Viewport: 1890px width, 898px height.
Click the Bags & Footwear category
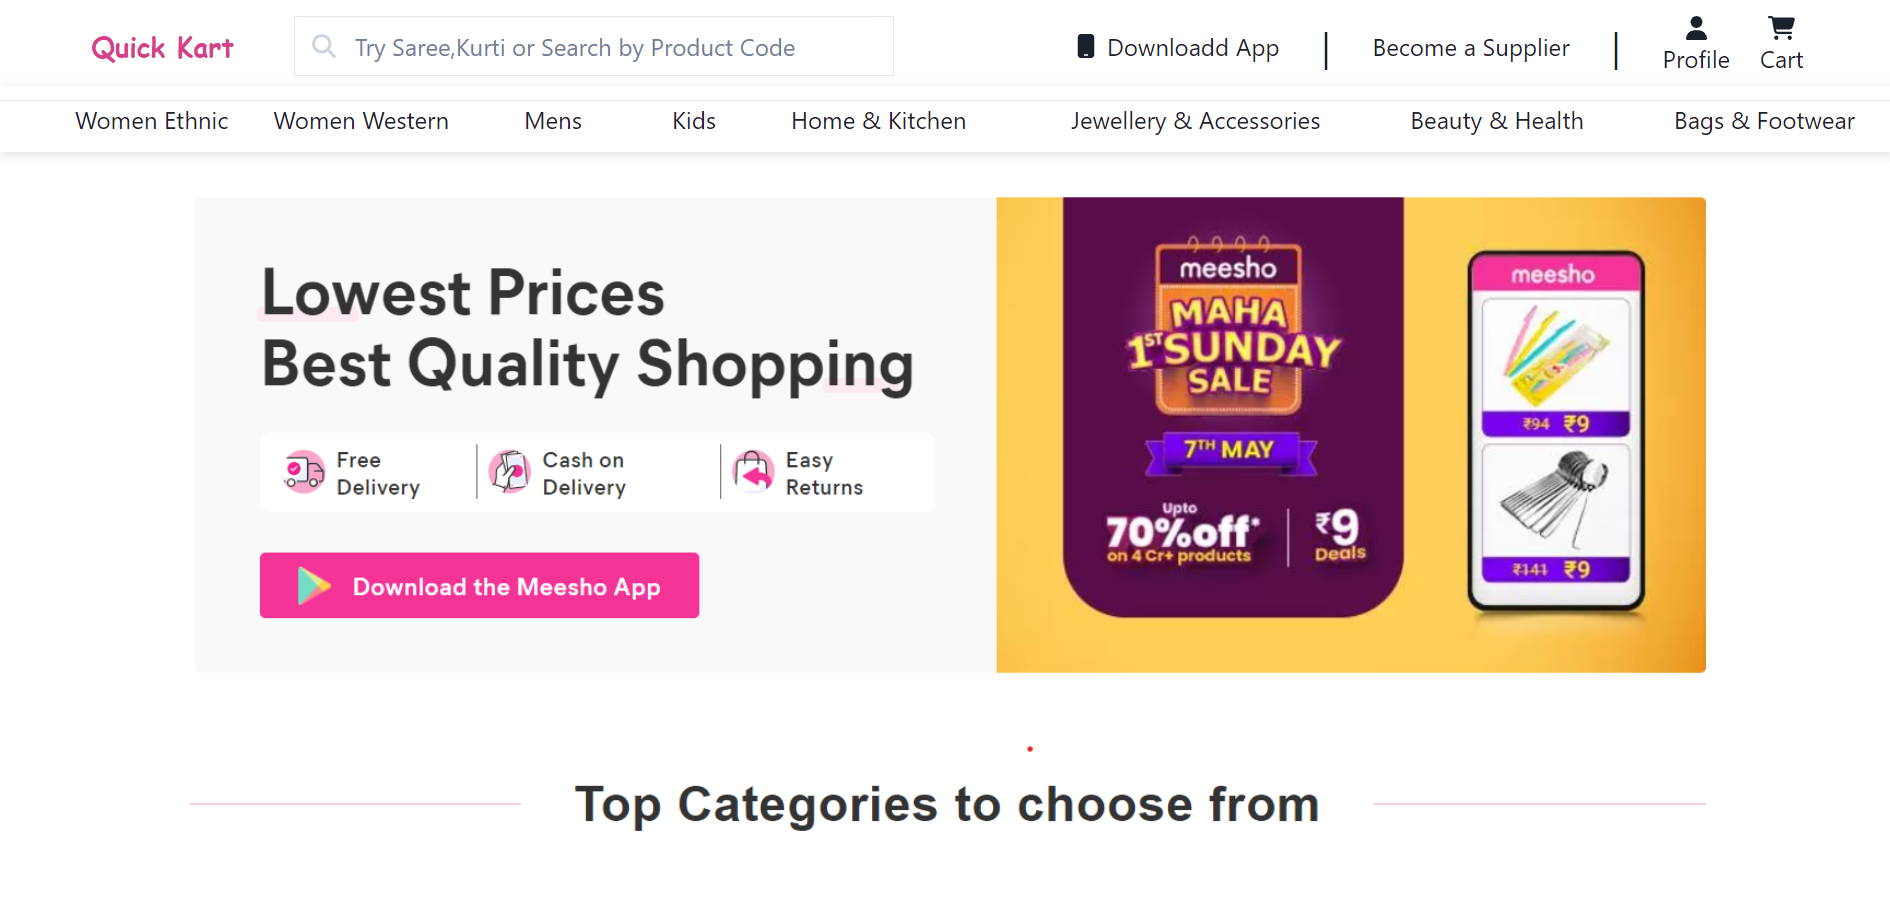[x=1763, y=121]
